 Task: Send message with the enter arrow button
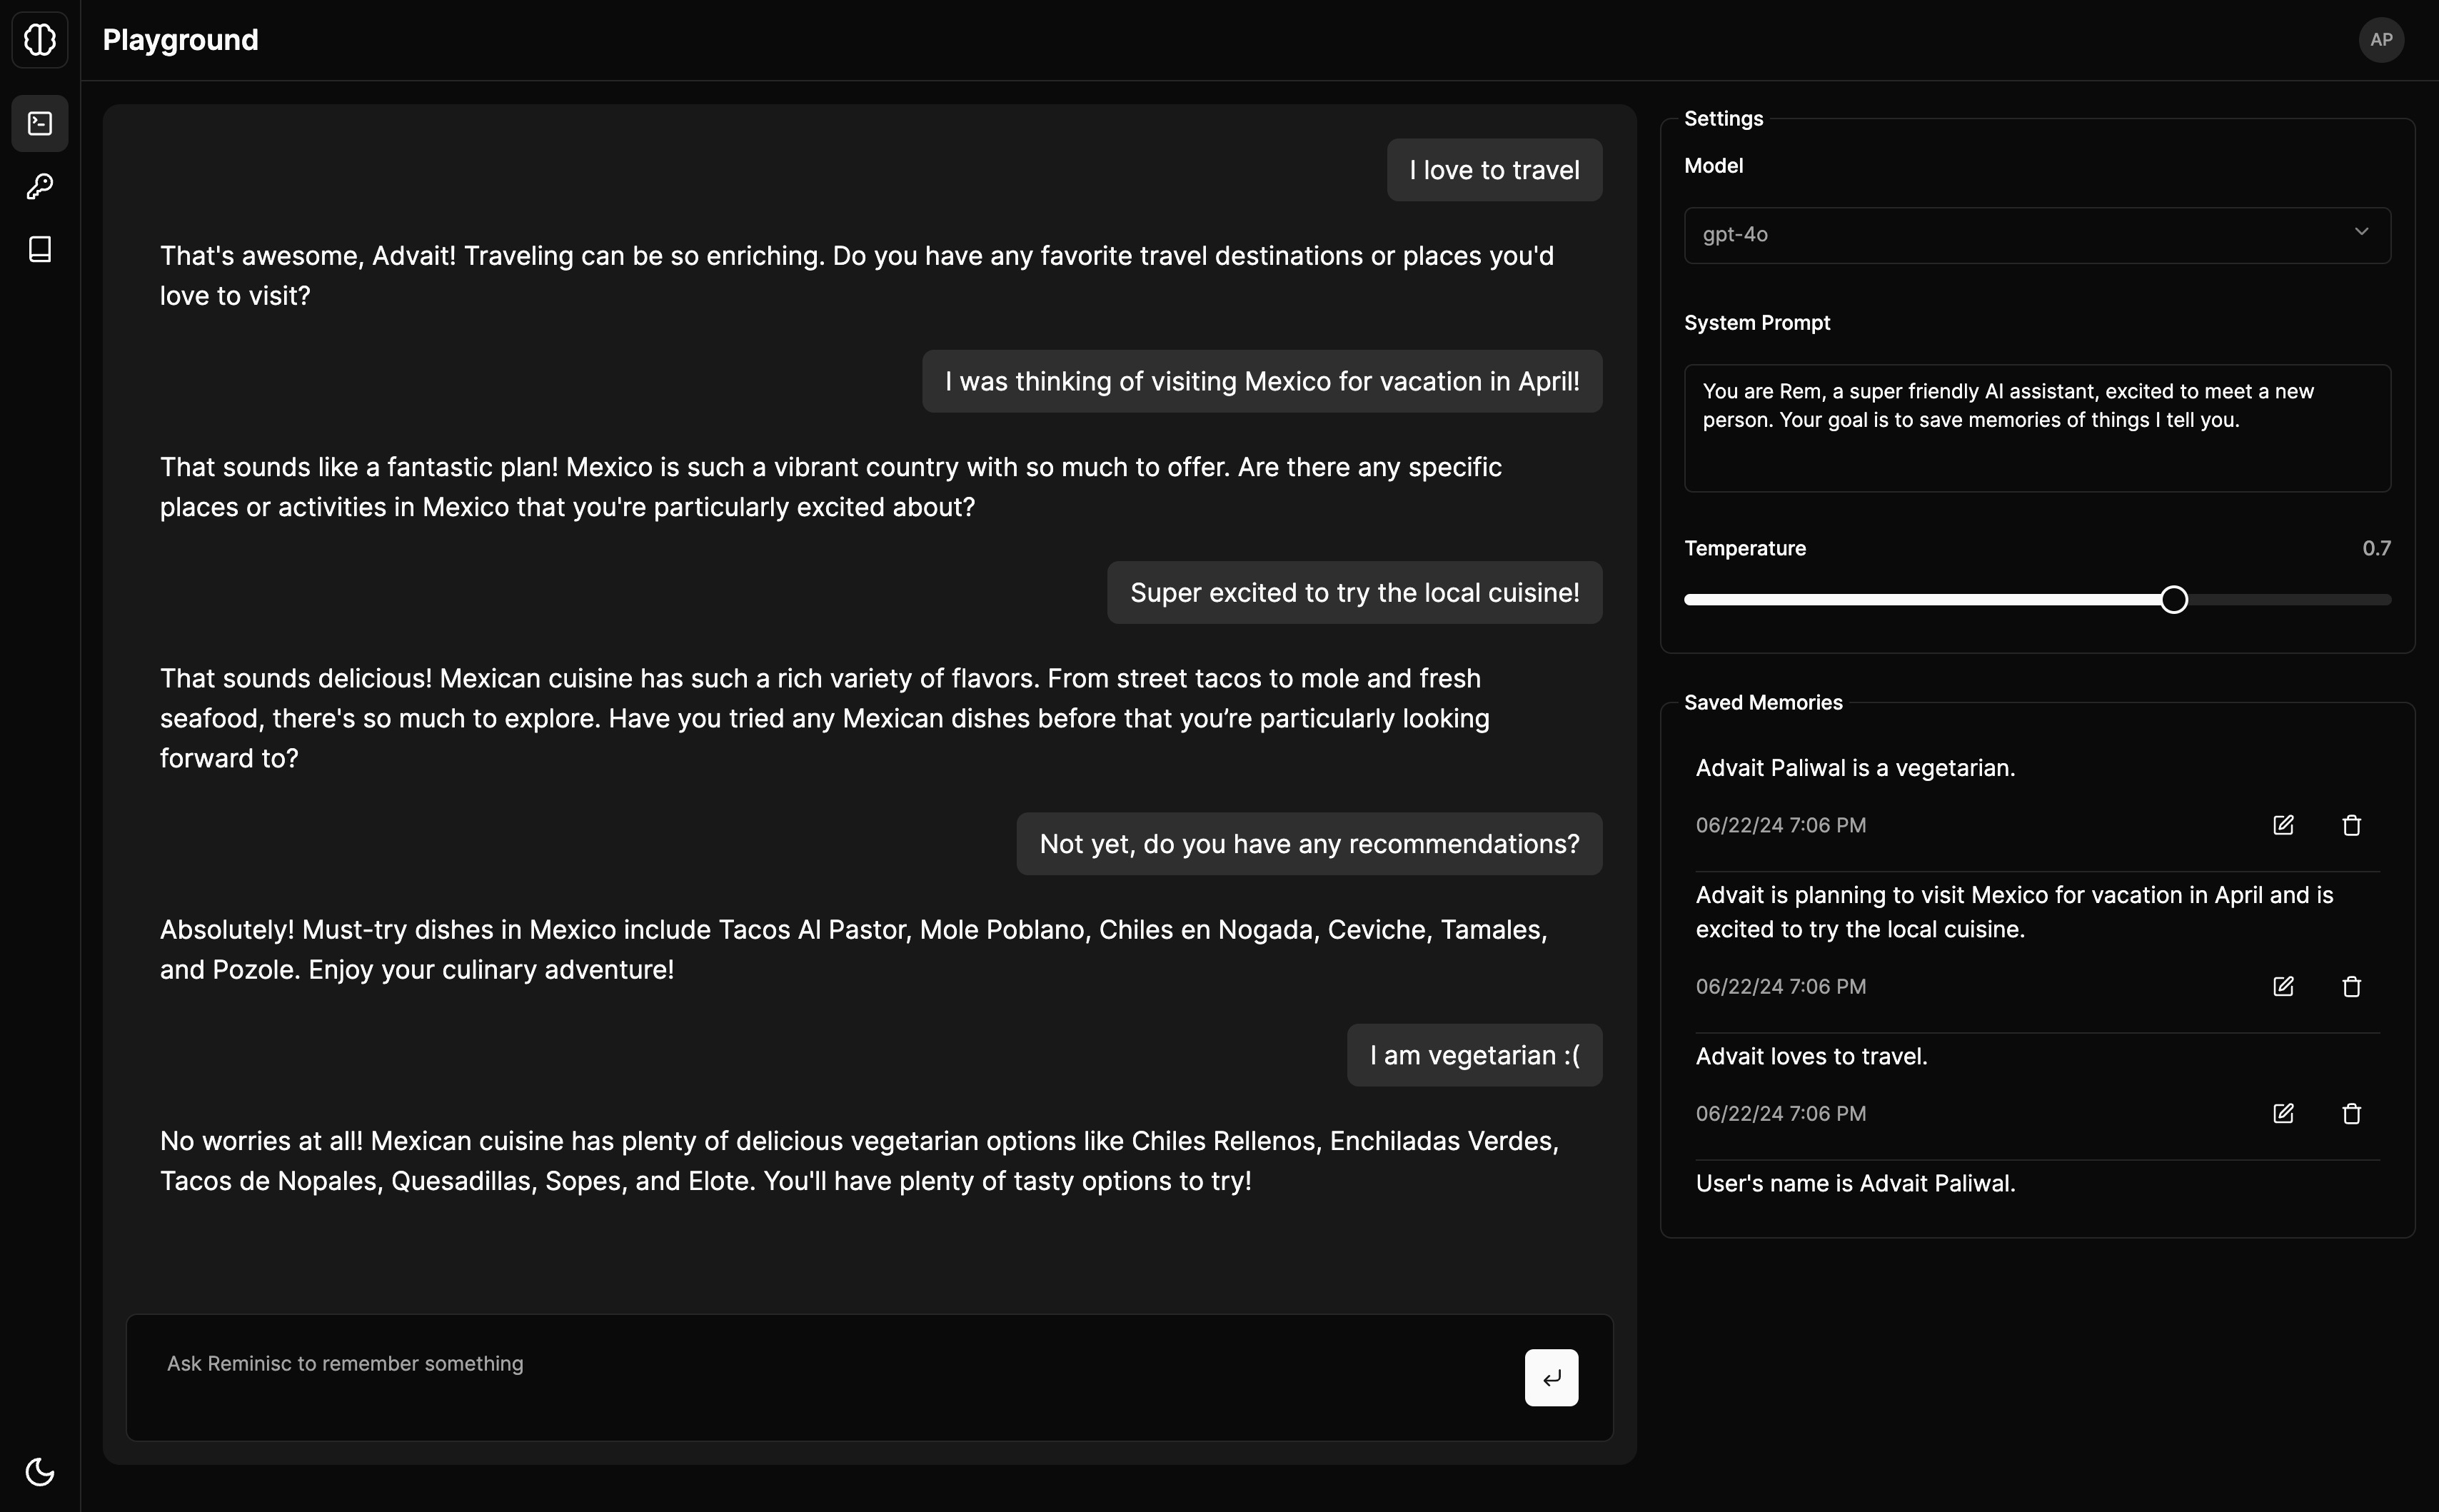[x=1551, y=1377]
